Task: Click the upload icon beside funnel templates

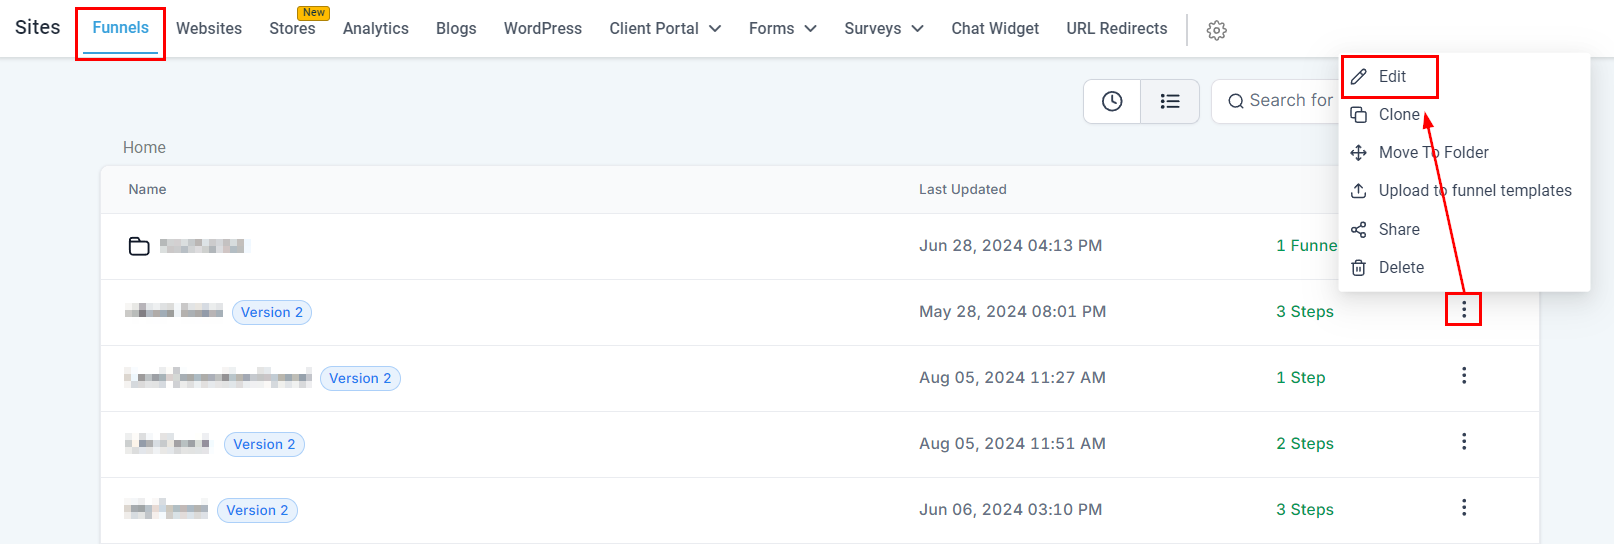Action: point(1358,191)
